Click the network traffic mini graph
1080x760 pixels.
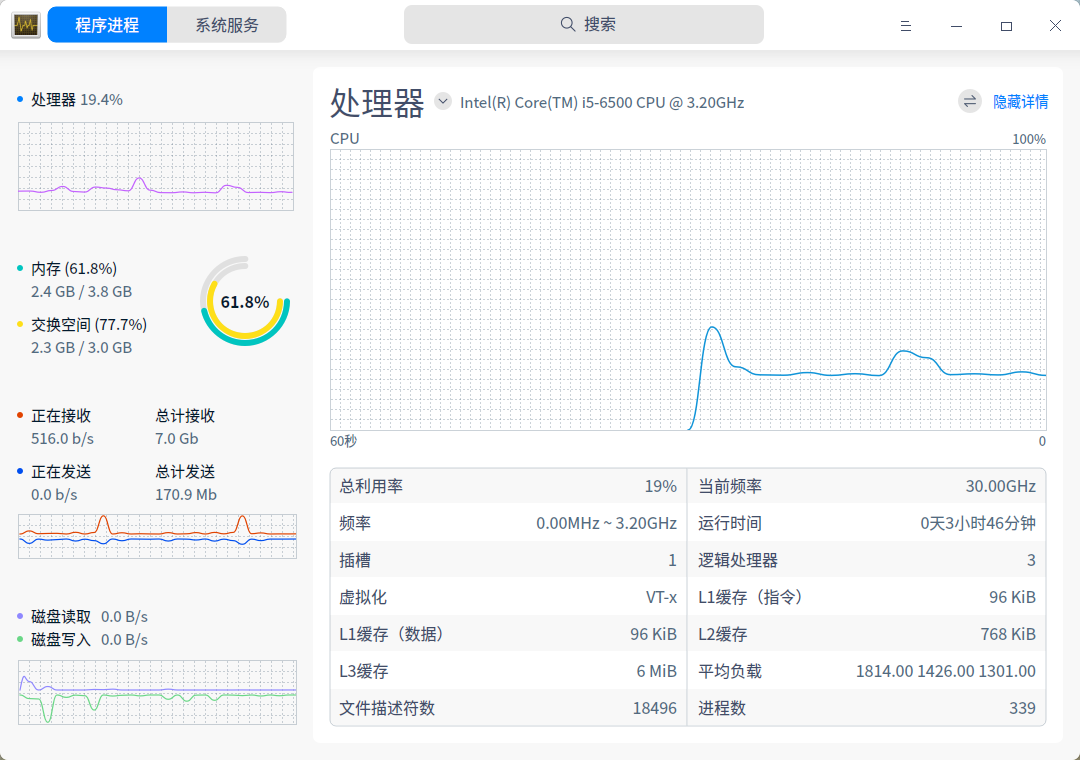pyautogui.click(x=156, y=537)
